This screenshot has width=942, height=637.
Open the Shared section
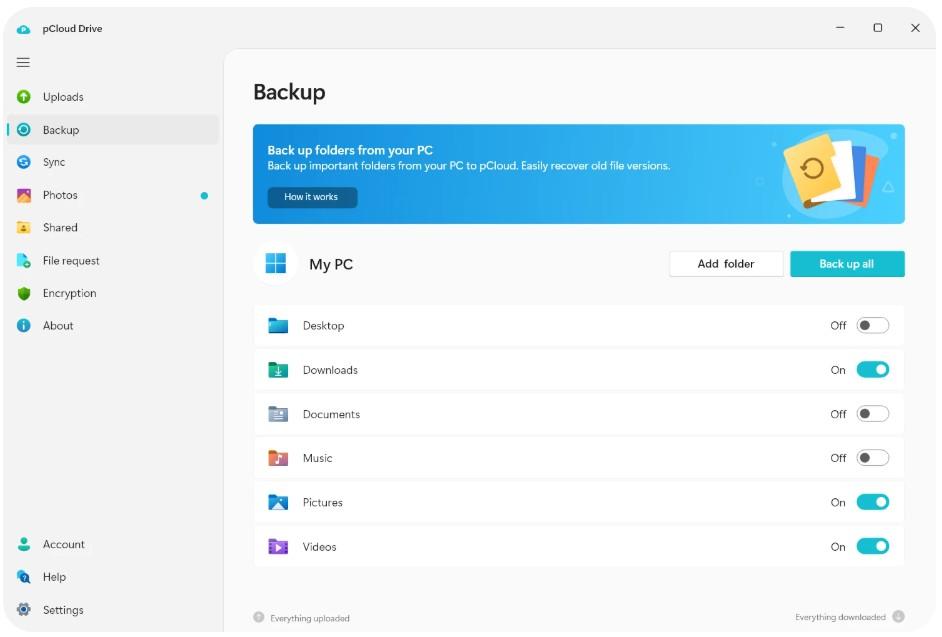(x=113, y=228)
